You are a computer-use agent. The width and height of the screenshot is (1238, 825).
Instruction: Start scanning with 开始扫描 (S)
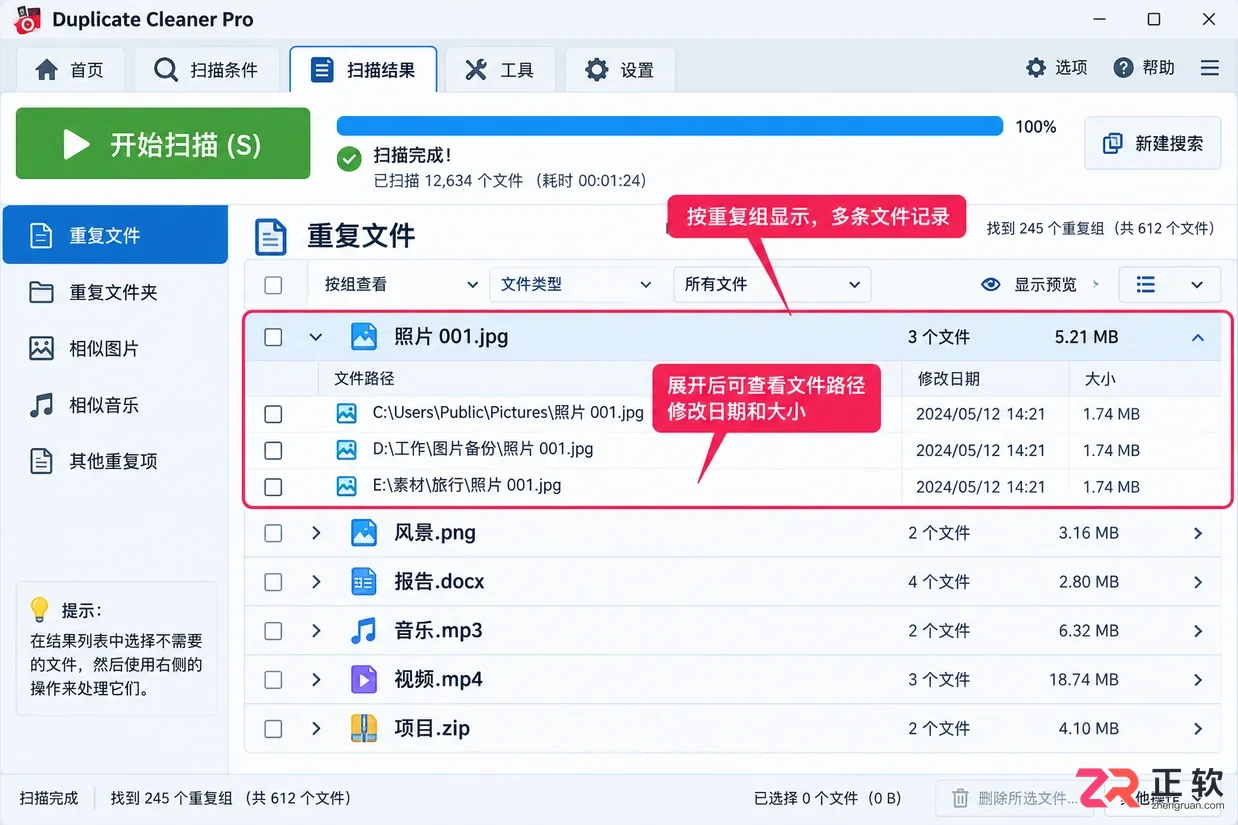163,144
